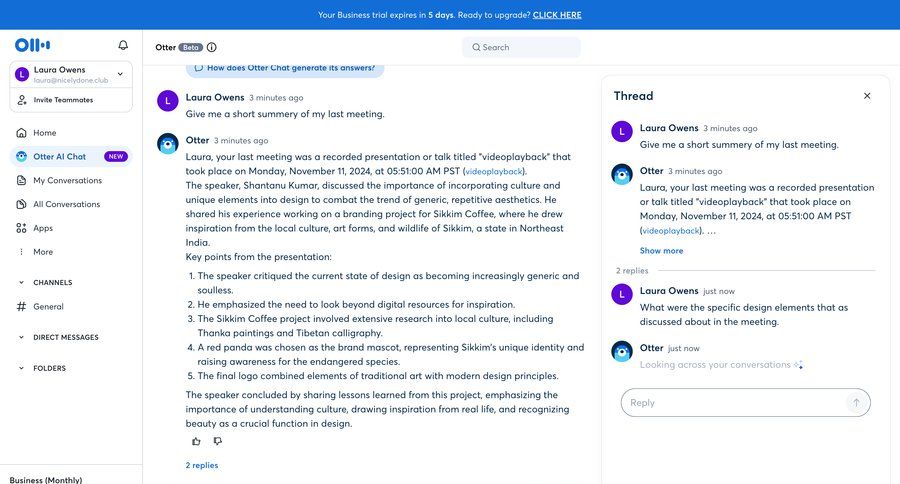Click the NEW badge on Otter AI Chat
900x484 pixels.
pos(116,156)
